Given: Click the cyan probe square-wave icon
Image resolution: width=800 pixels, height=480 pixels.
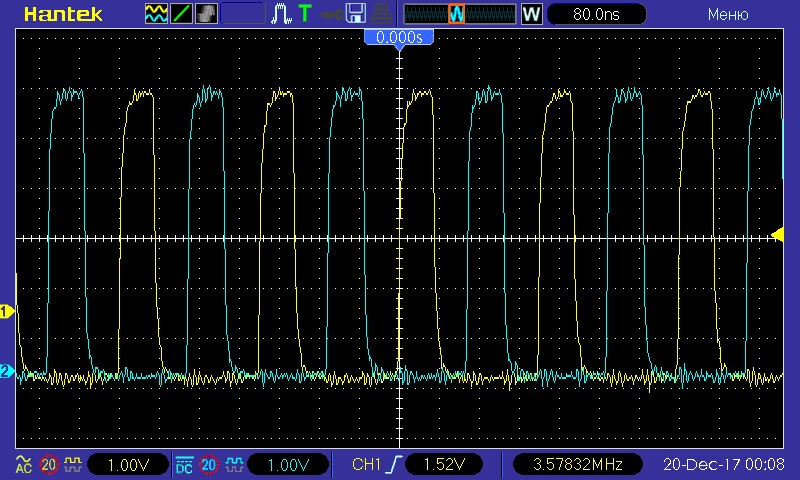Looking at the screenshot, I should click(234, 464).
